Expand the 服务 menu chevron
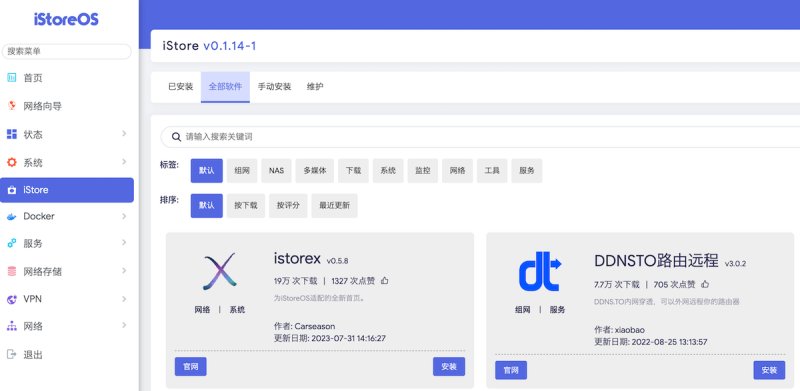800x391 pixels. (x=124, y=243)
